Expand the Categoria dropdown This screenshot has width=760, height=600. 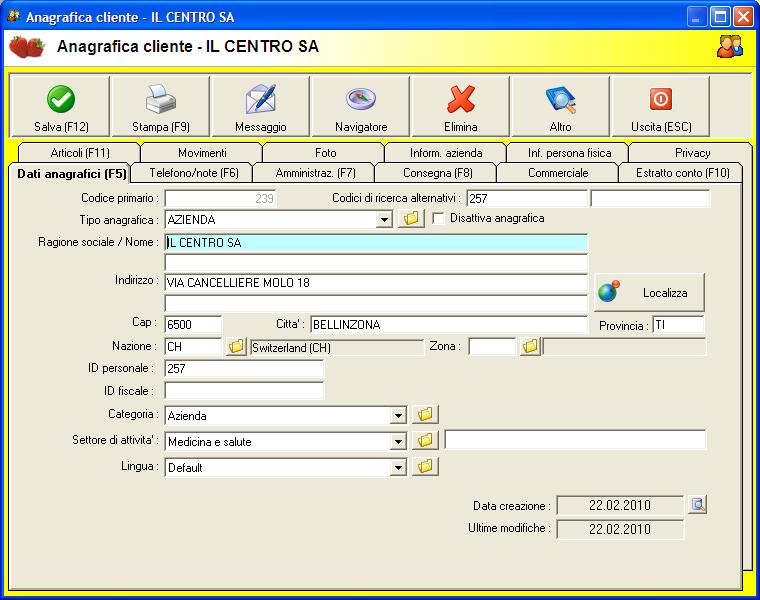pos(398,416)
